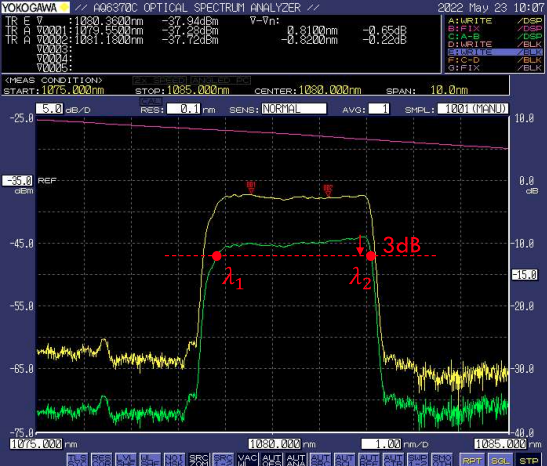Edit the 5.0 dB/D level scale field

(x=50, y=109)
